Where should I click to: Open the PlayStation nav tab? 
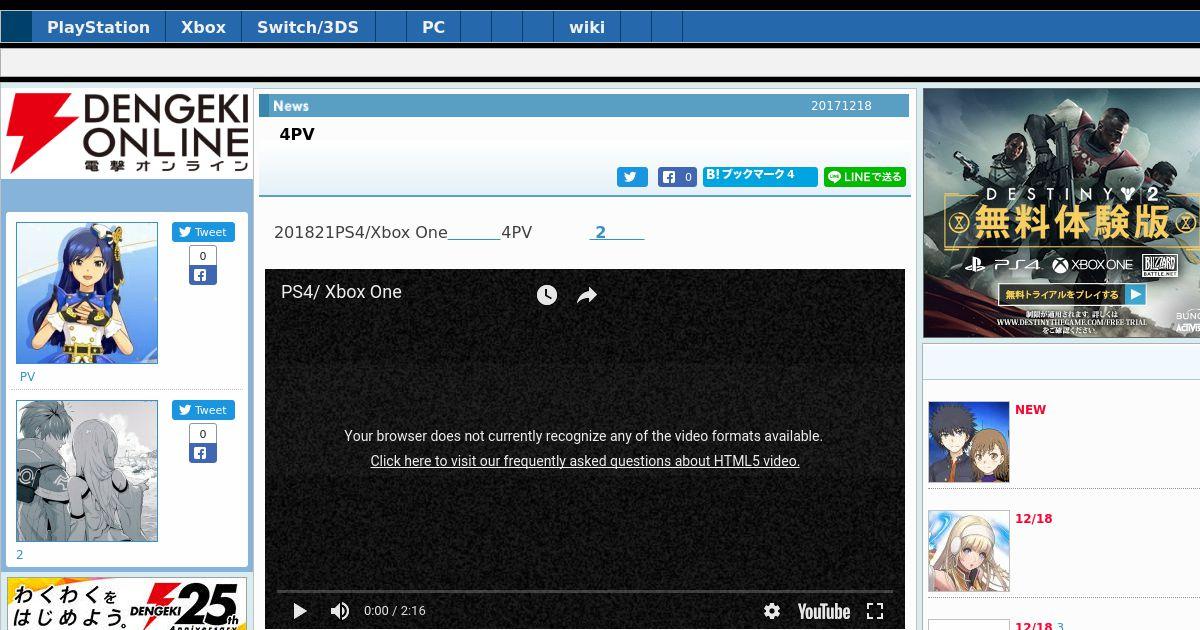98,27
